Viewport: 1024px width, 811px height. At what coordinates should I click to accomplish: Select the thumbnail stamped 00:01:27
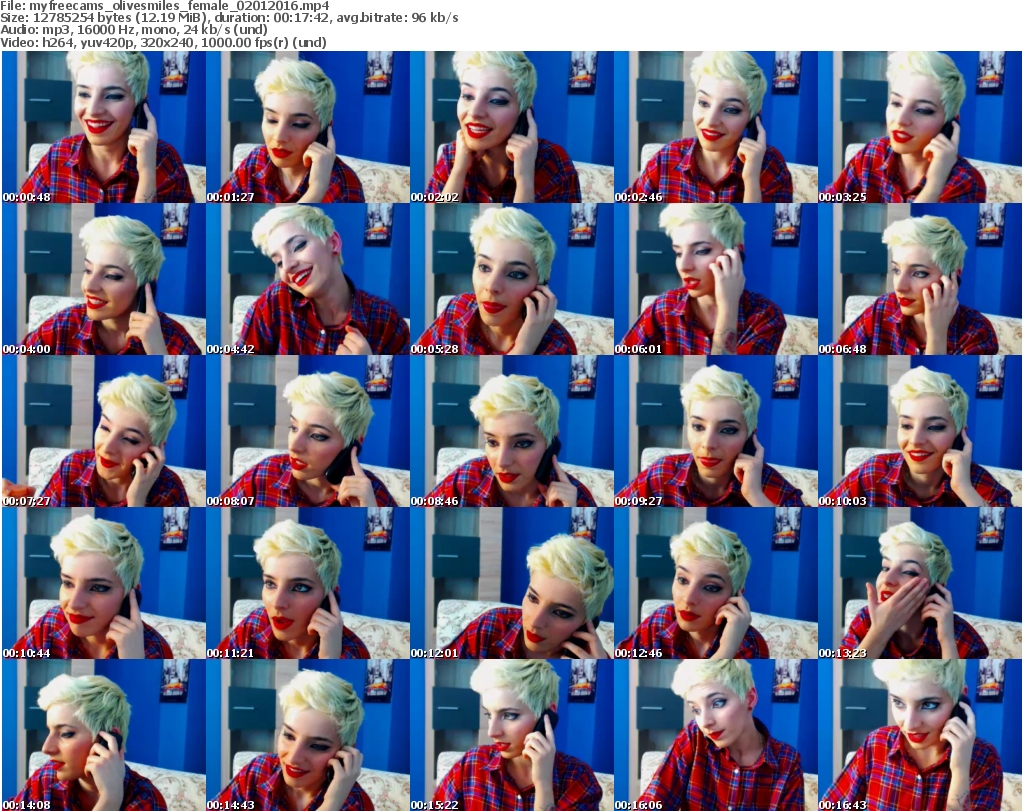pos(308,127)
